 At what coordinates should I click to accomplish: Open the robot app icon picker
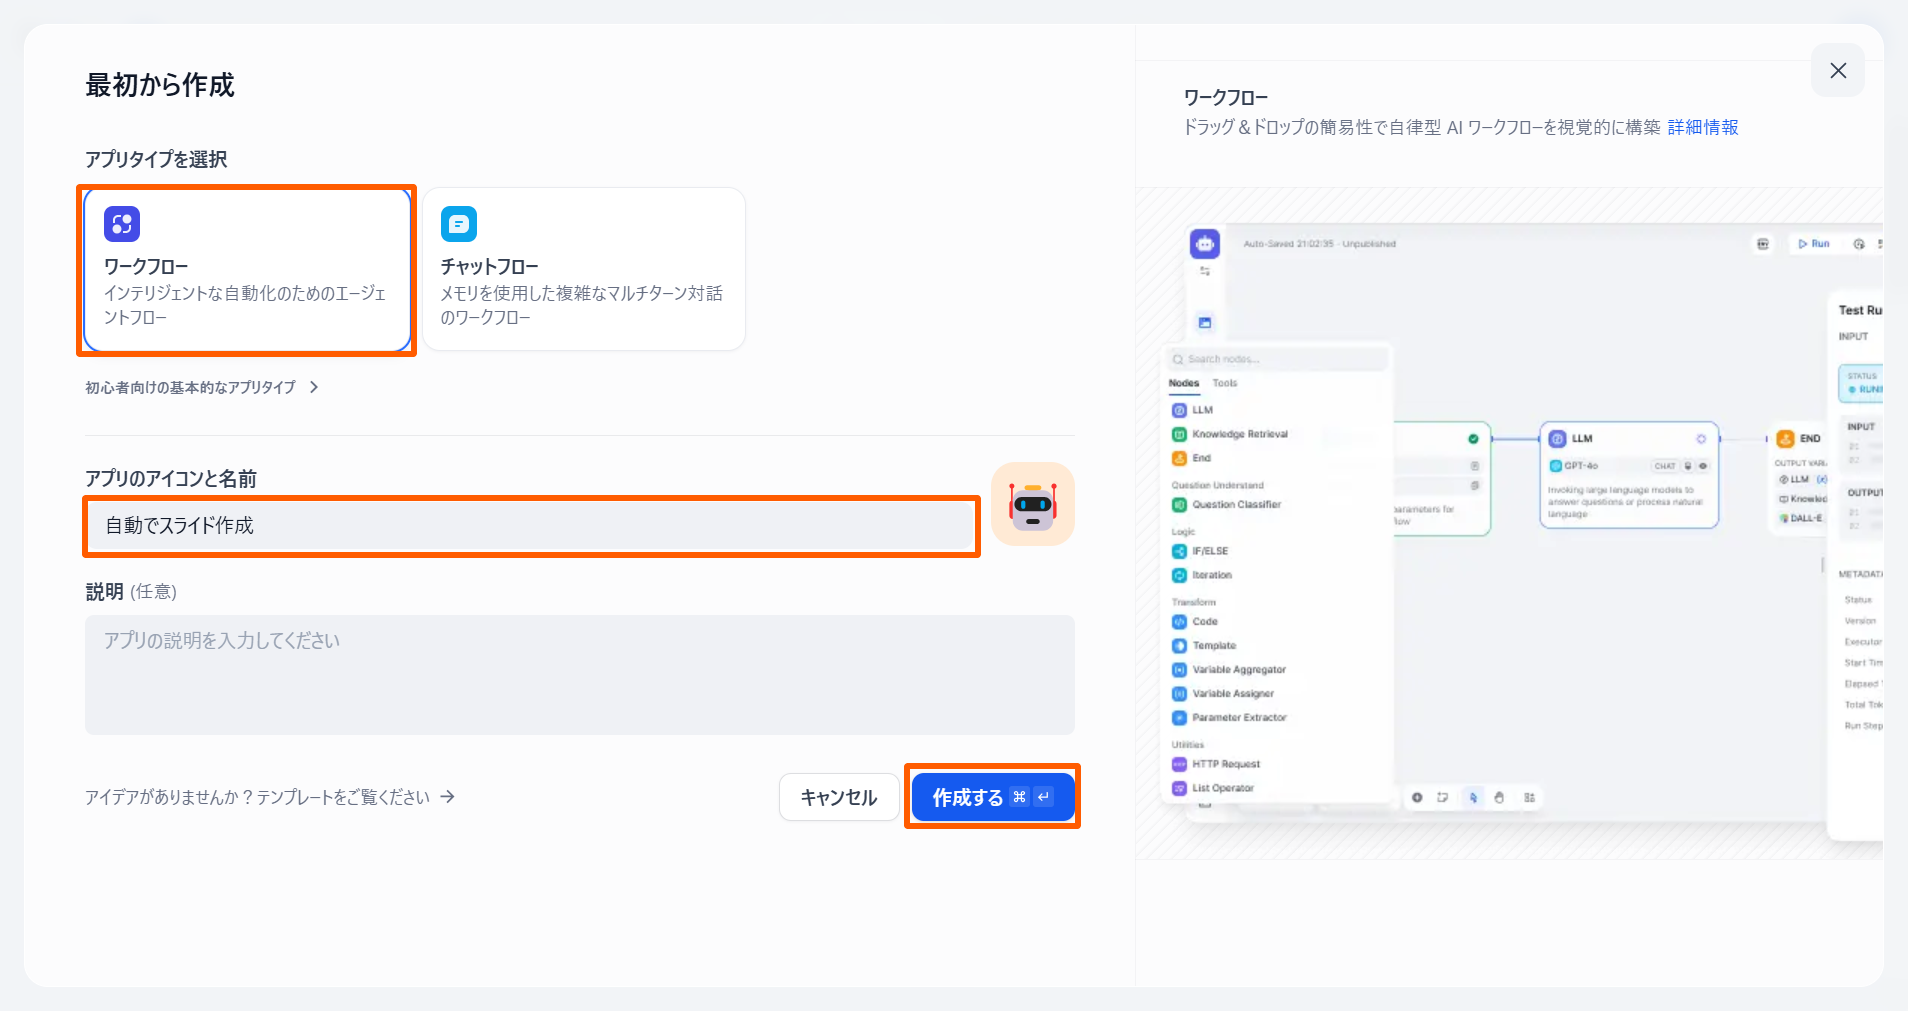tap(1032, 504)
